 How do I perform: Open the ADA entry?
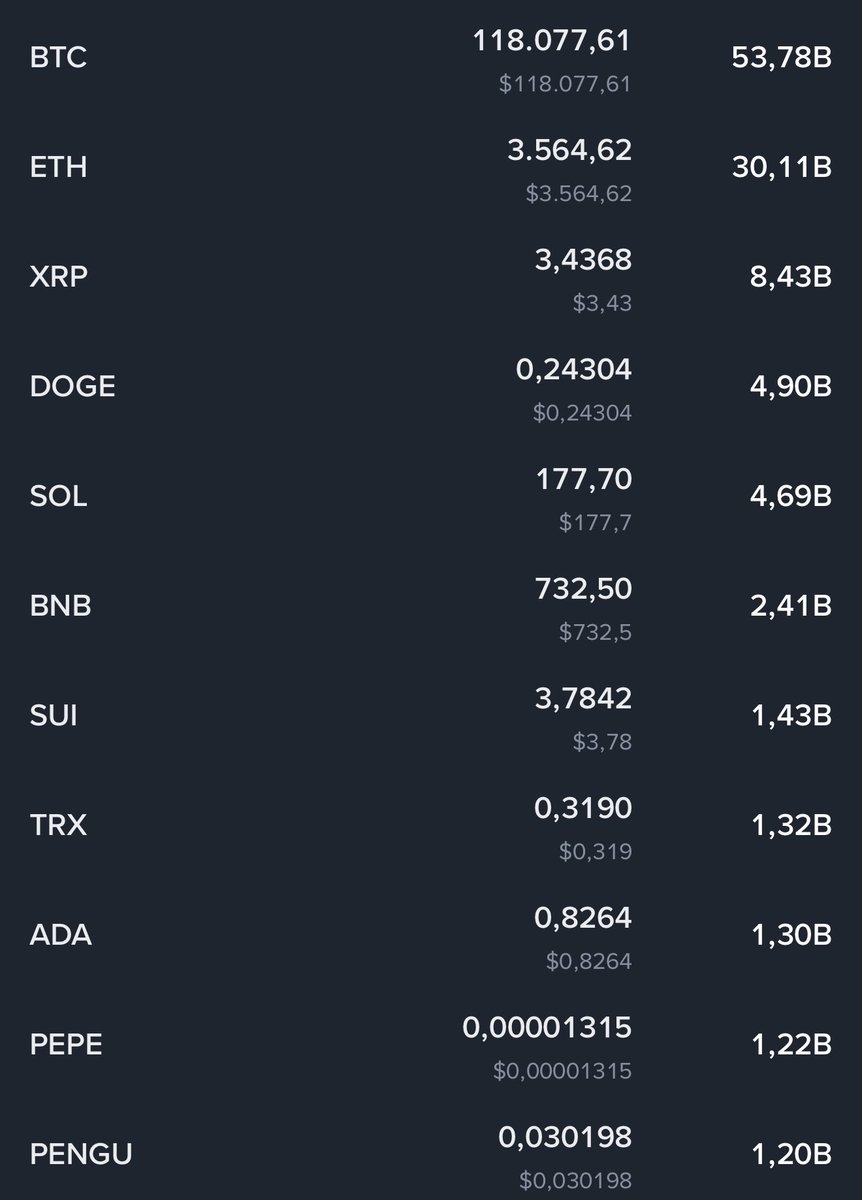pos(431,935)
